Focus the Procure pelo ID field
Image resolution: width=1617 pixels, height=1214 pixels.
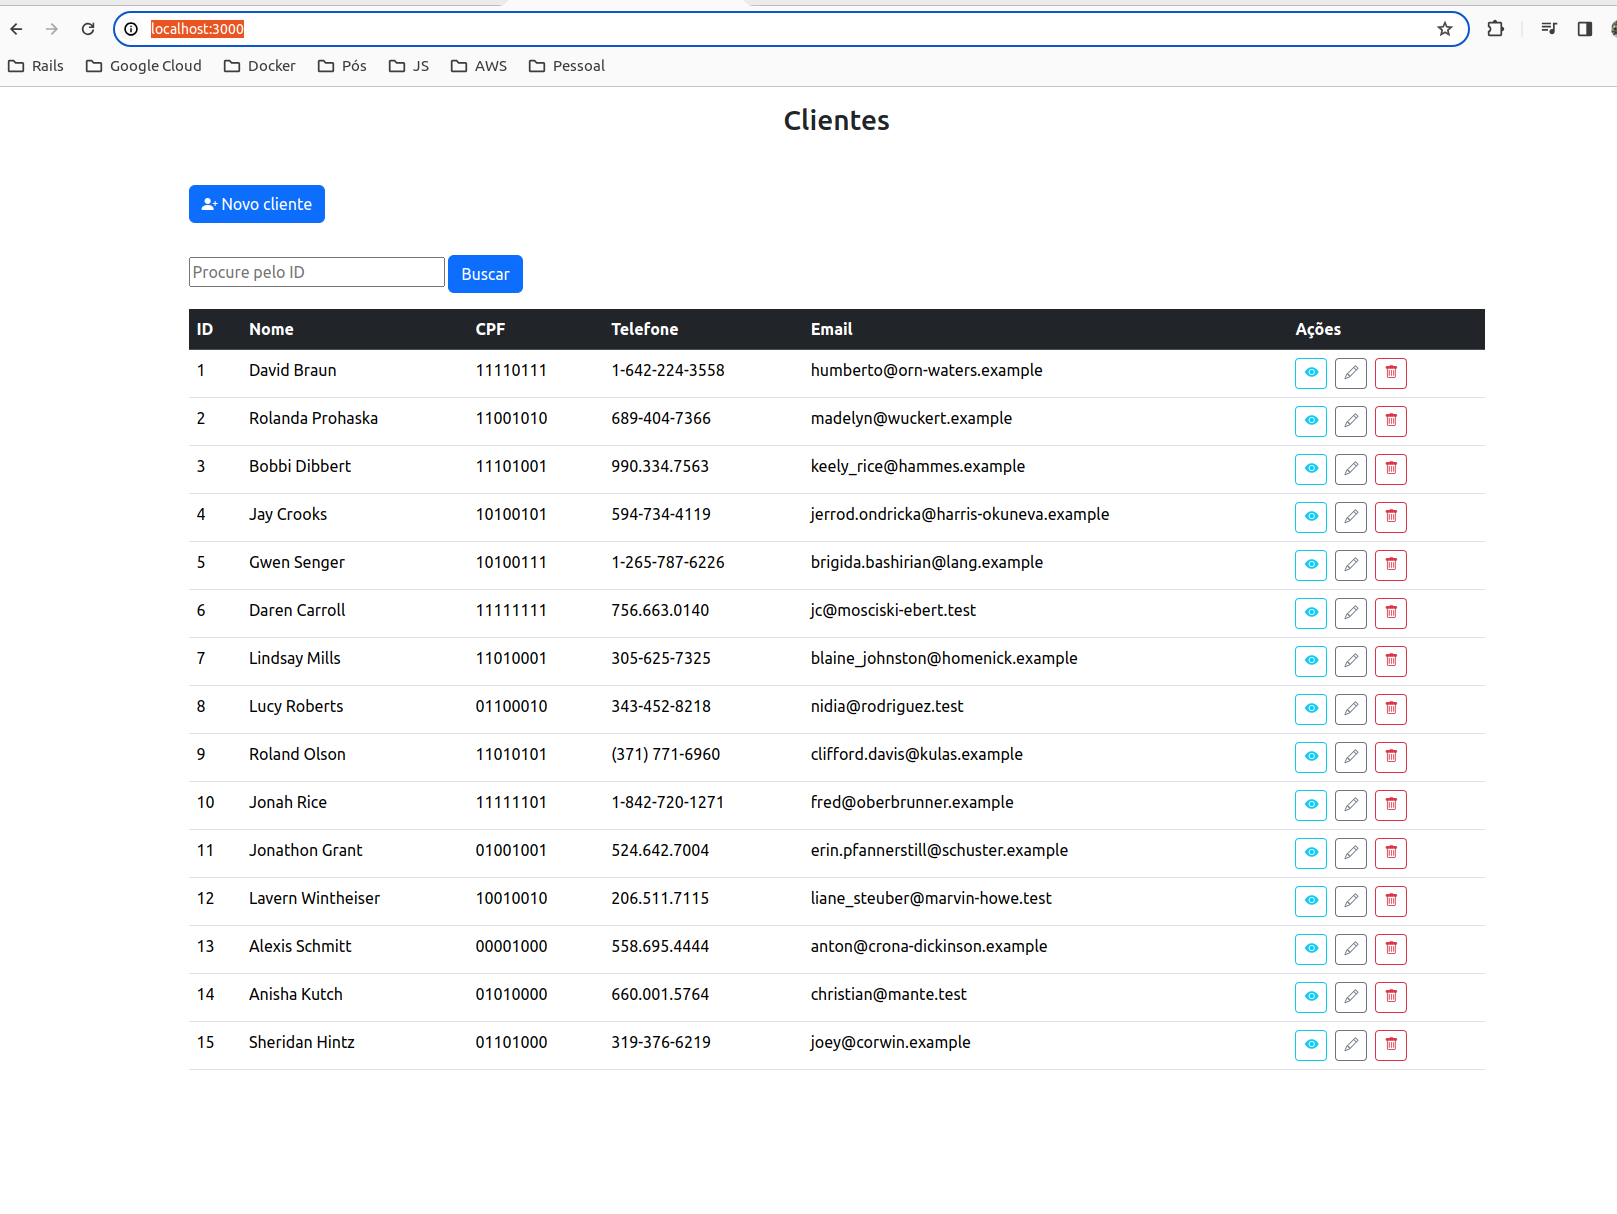pos(316,272)
